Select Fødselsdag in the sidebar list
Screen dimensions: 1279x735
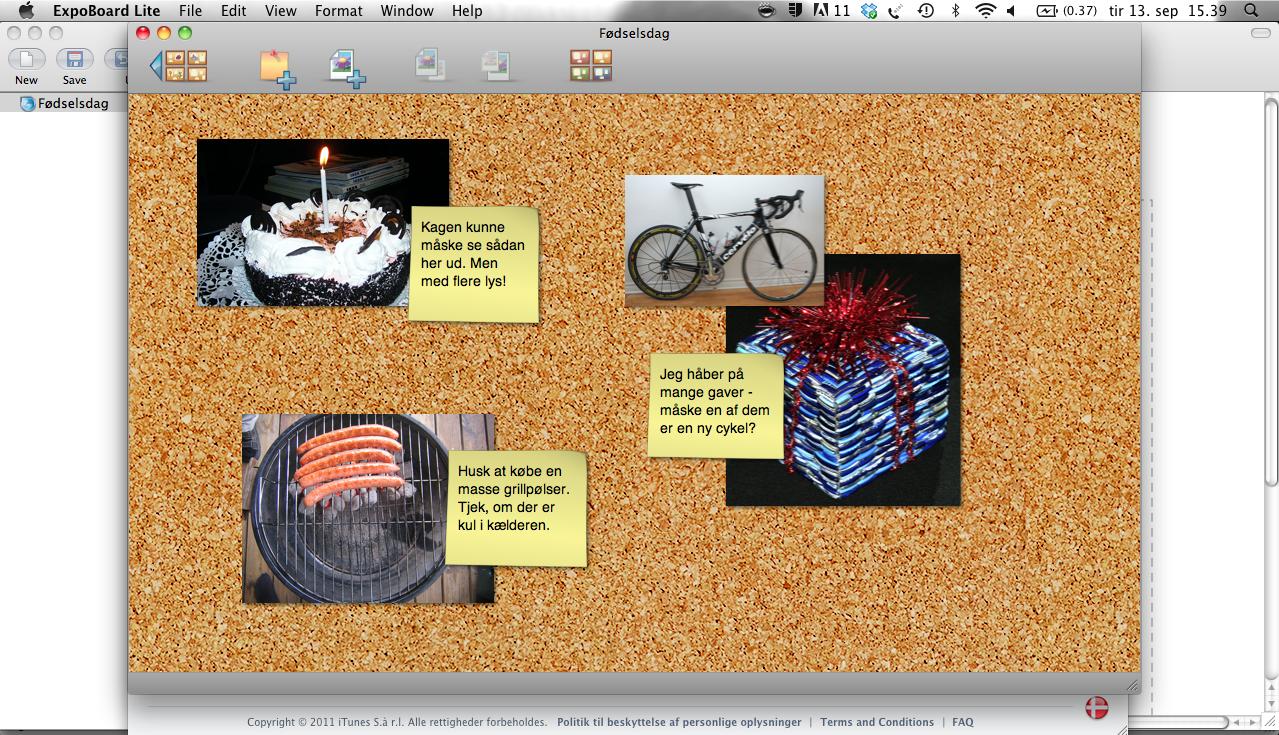(x=72, y=103)
